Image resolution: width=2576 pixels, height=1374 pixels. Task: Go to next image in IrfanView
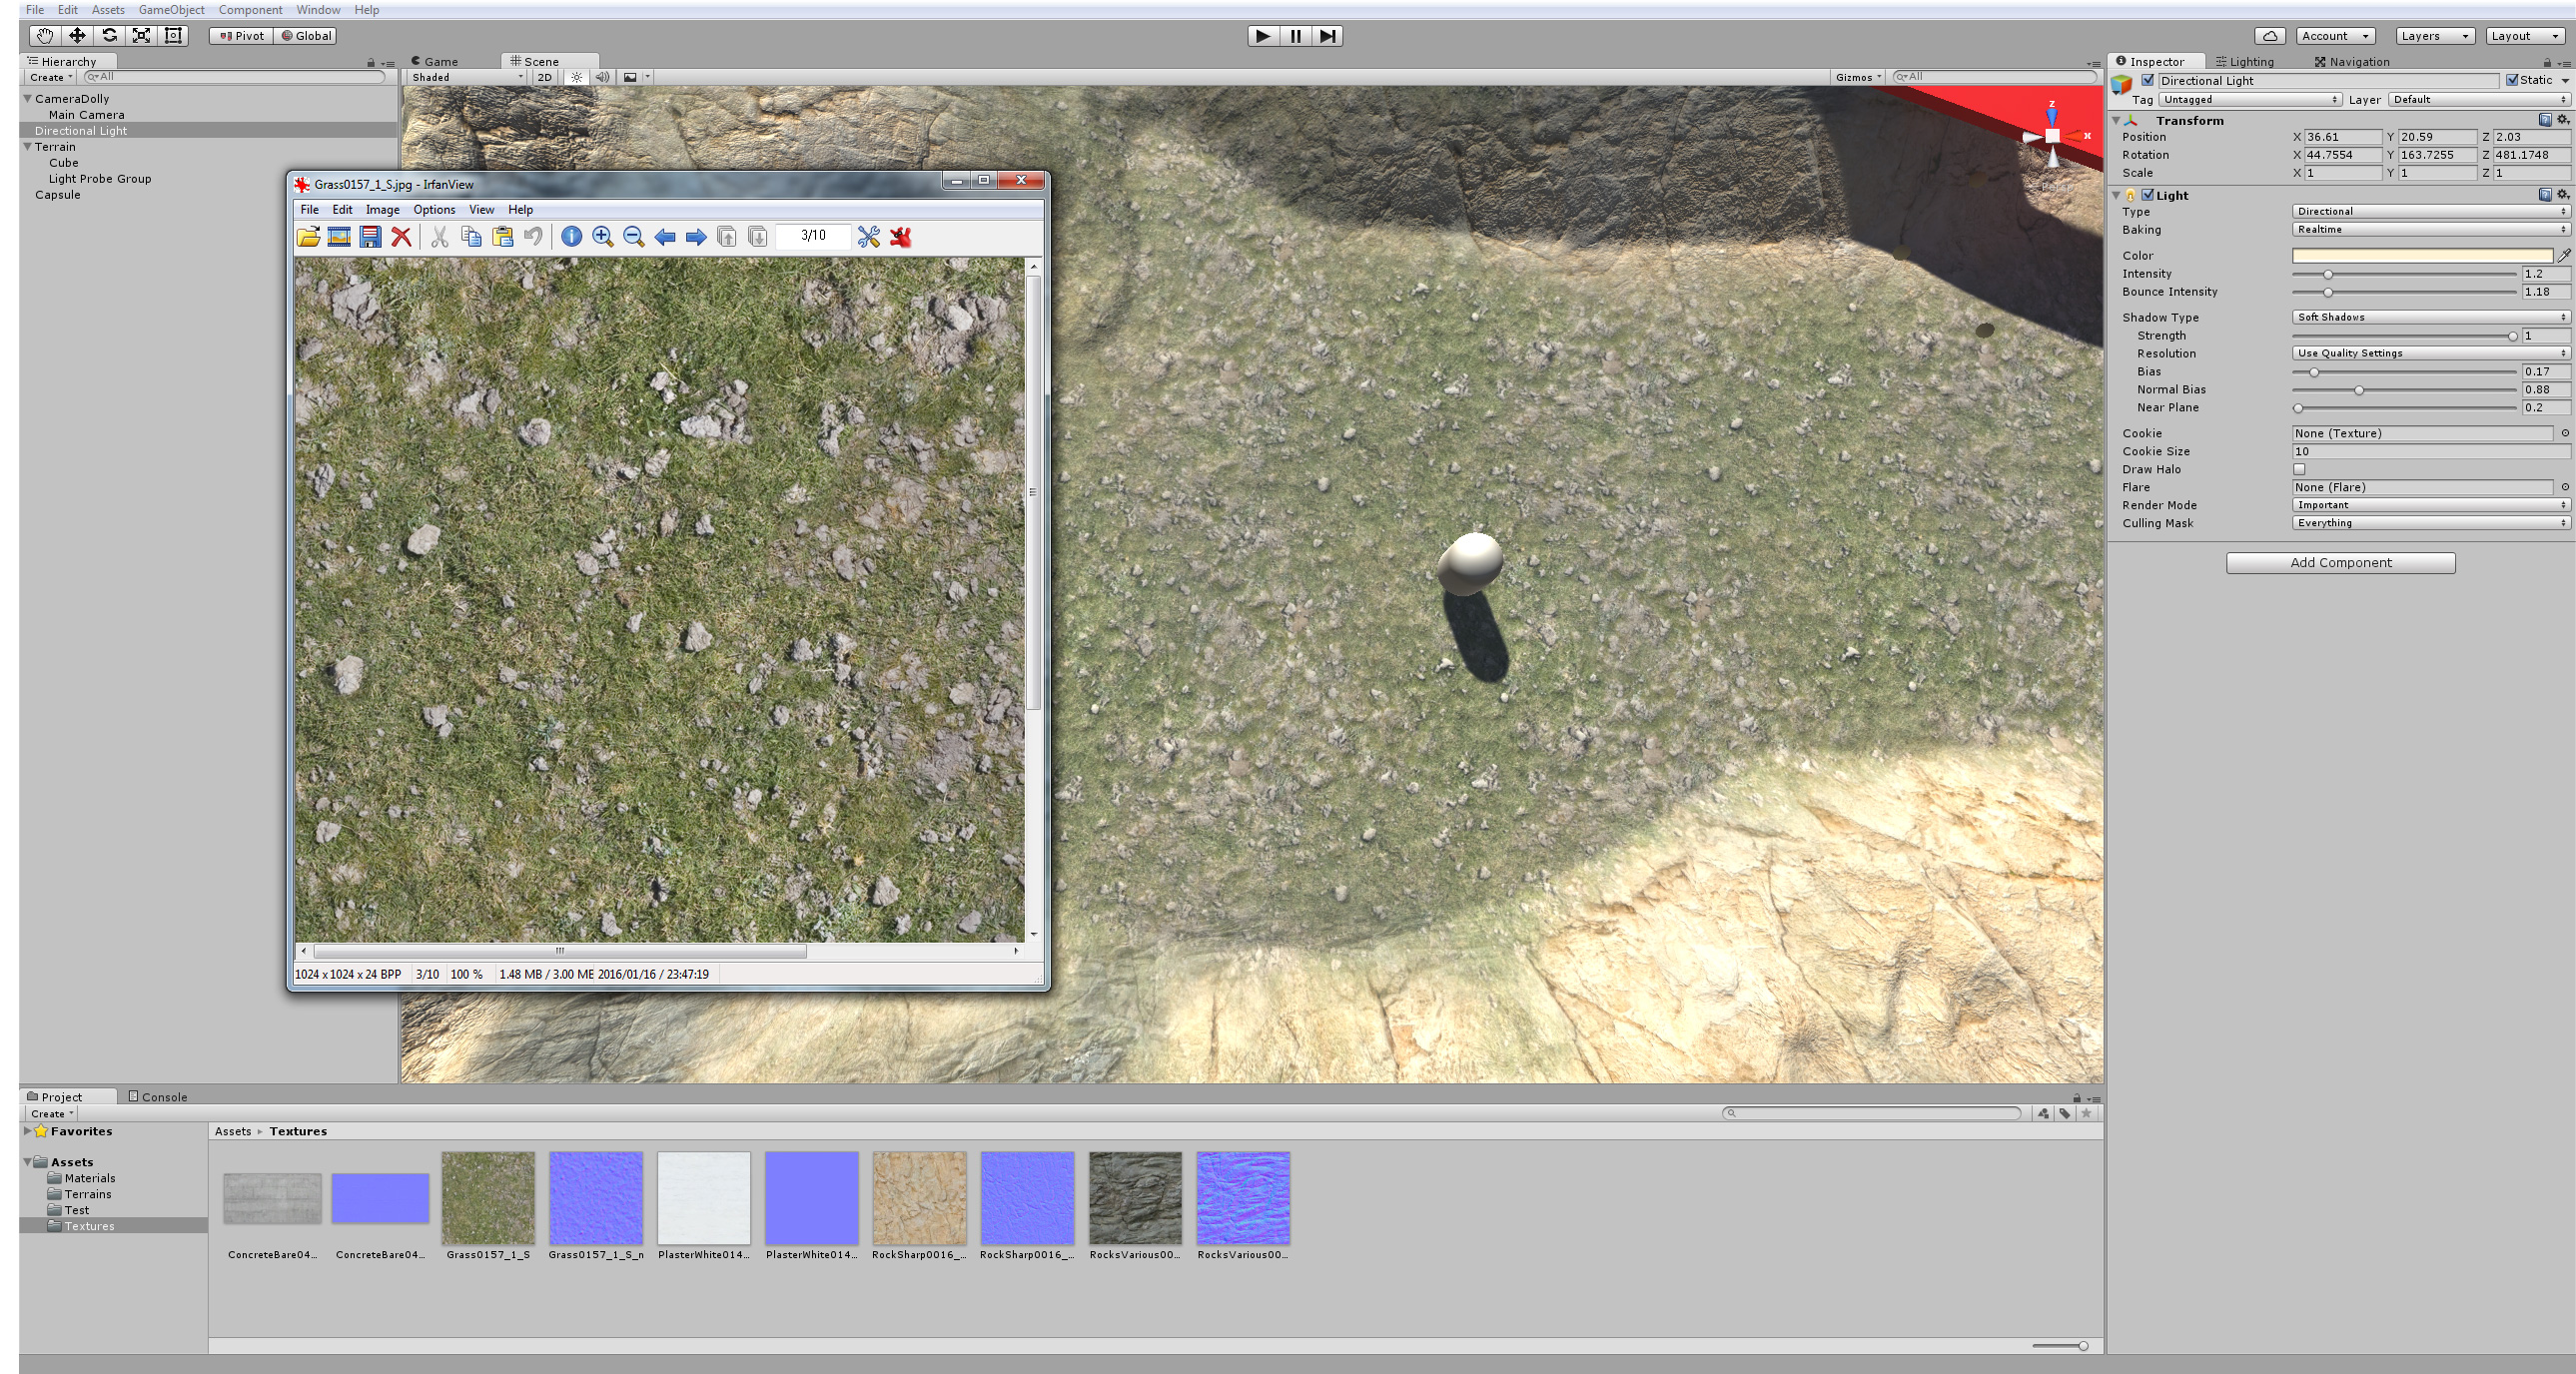pos(696,237)
